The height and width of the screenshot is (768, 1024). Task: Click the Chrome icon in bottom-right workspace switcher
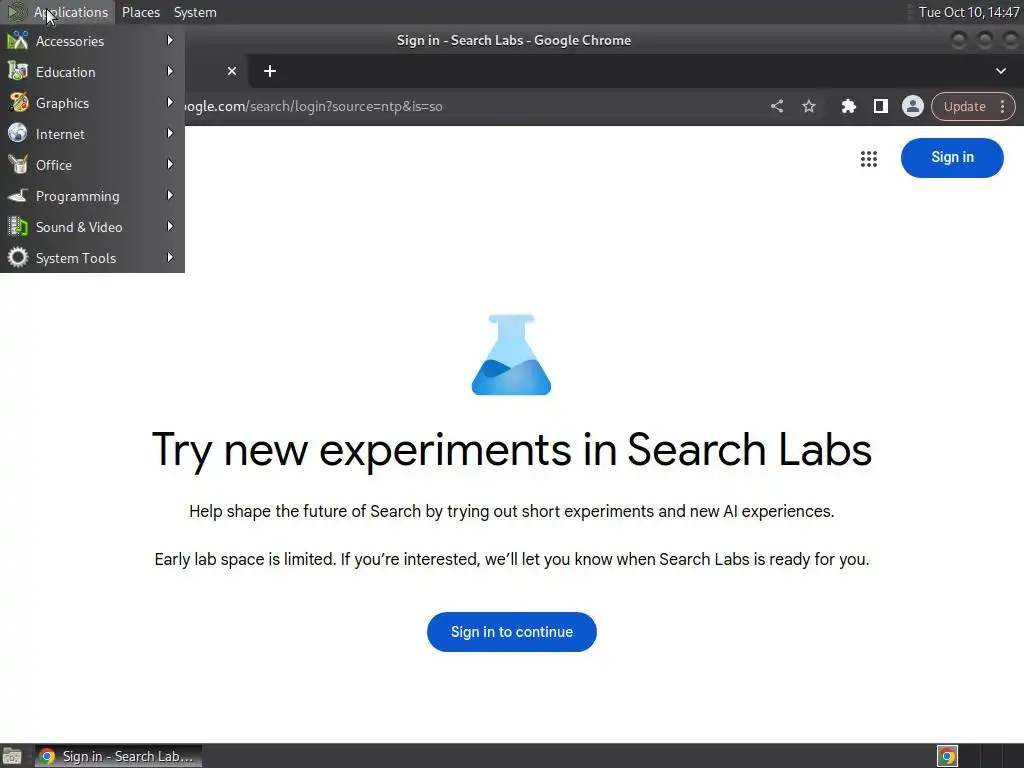(x=947, y=756)
